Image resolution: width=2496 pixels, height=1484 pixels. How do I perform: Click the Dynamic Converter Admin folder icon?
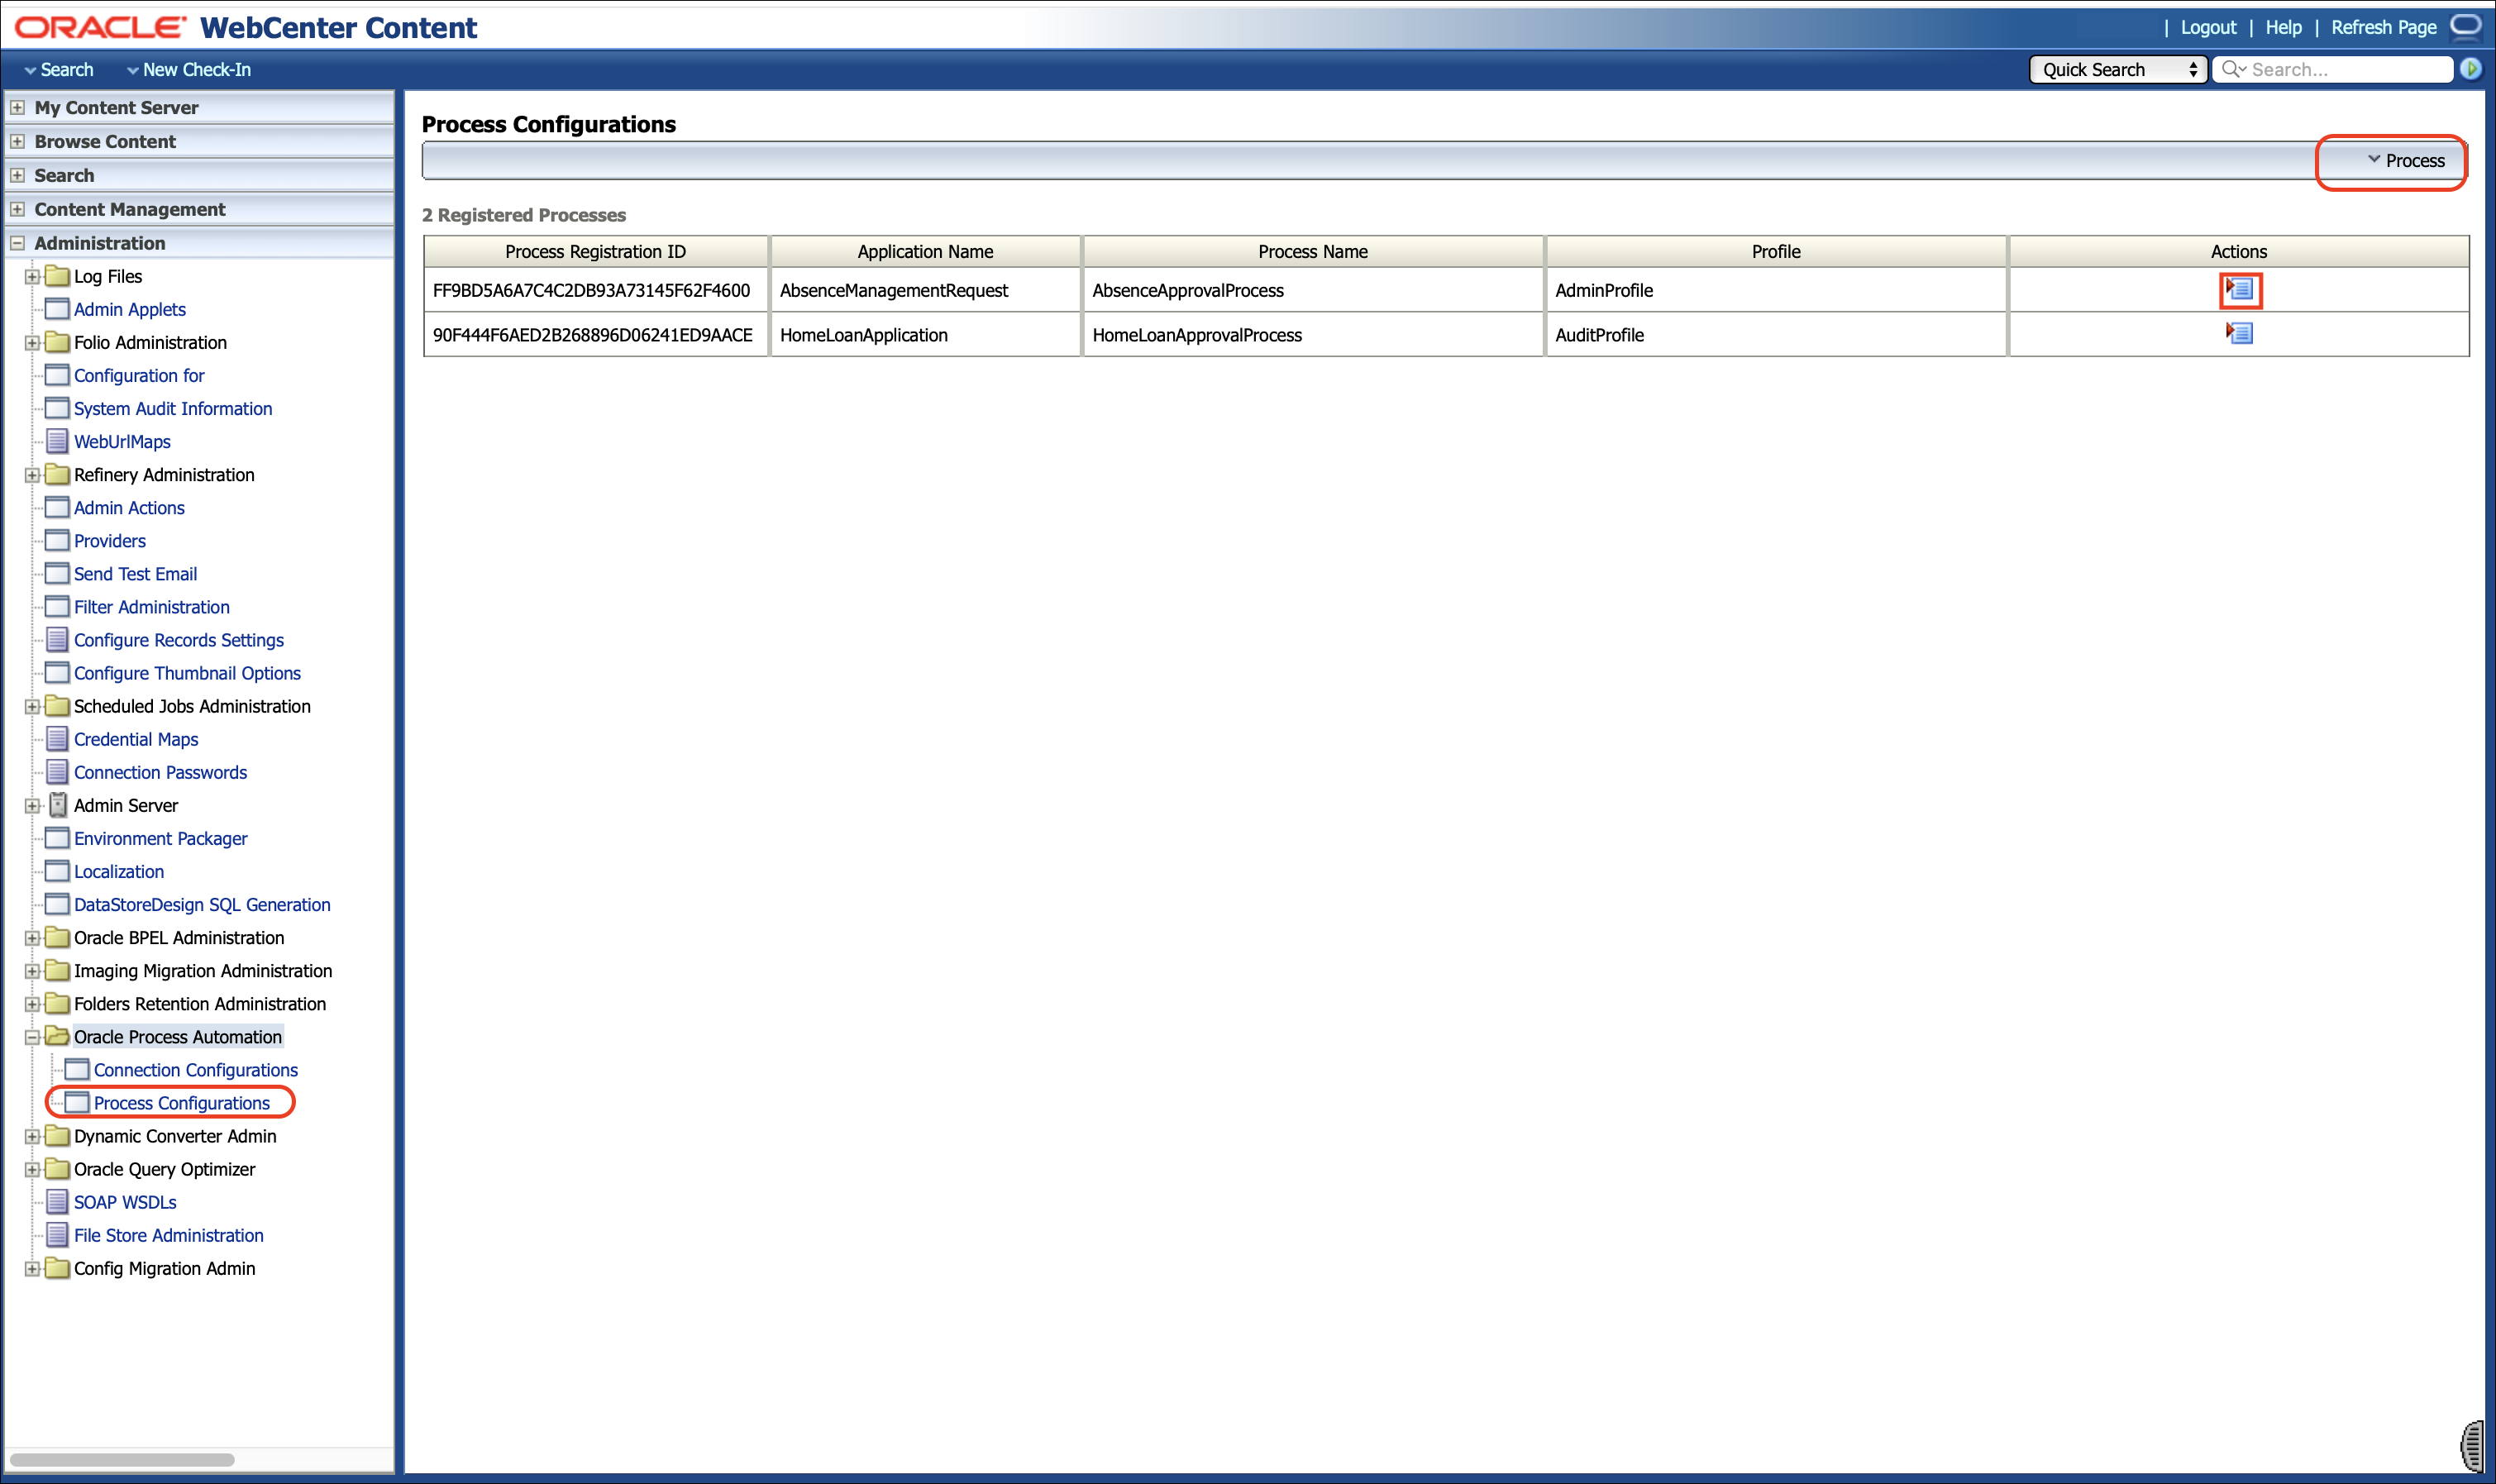pyautogui.click(x=58, y=1136)
